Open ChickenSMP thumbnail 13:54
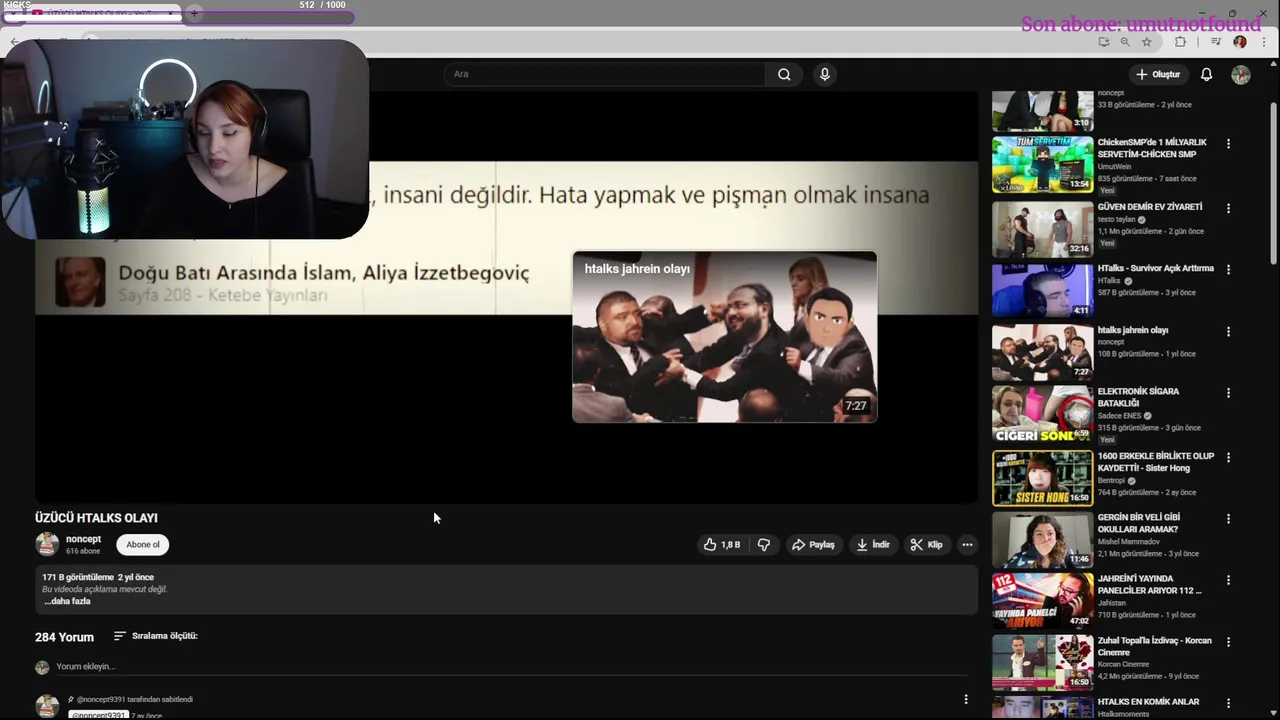Viewport: 1280px width, 720px height. click(x=1042, y=164)
